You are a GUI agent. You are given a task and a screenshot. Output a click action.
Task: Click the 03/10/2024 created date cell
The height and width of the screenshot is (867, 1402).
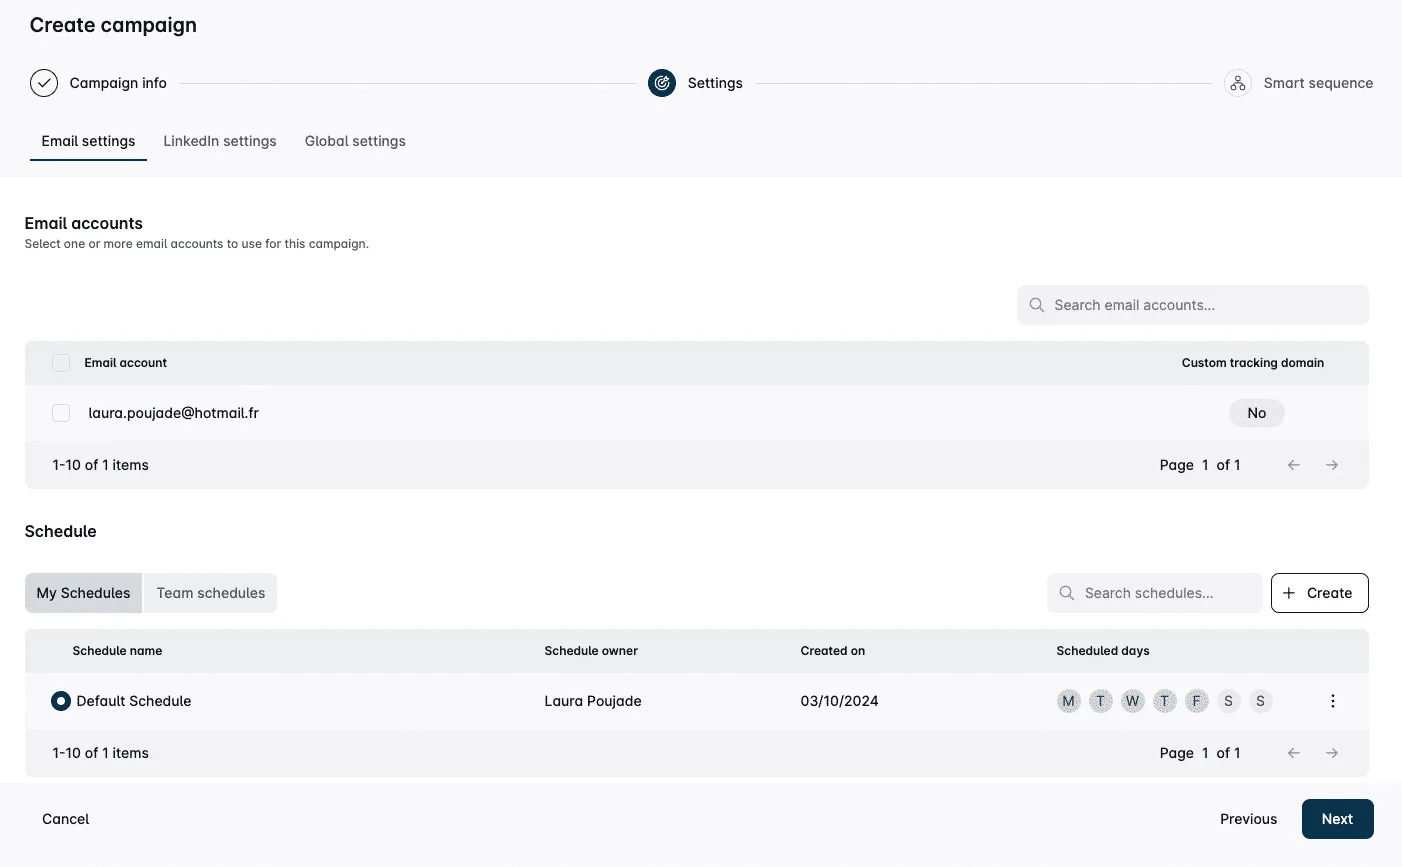tap(840, 701)
